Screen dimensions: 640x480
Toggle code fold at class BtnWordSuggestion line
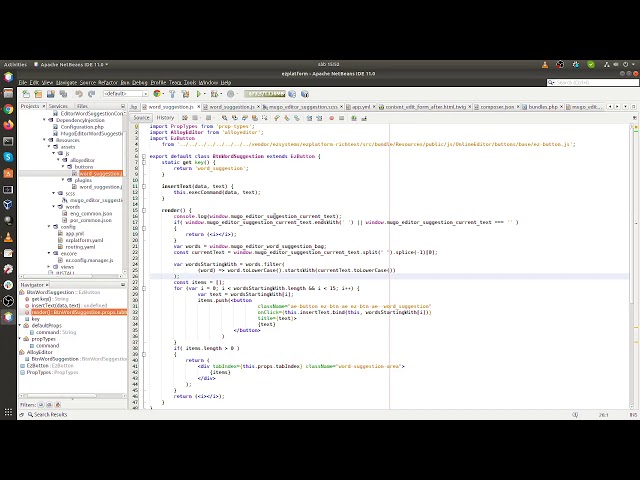tap(144, 156)
